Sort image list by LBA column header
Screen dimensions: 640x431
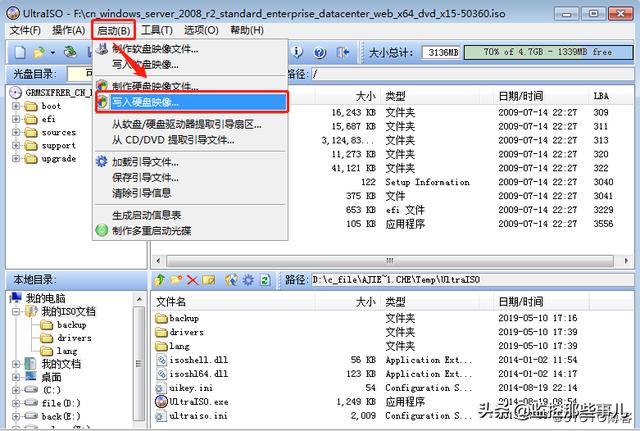tap(610, 96)
